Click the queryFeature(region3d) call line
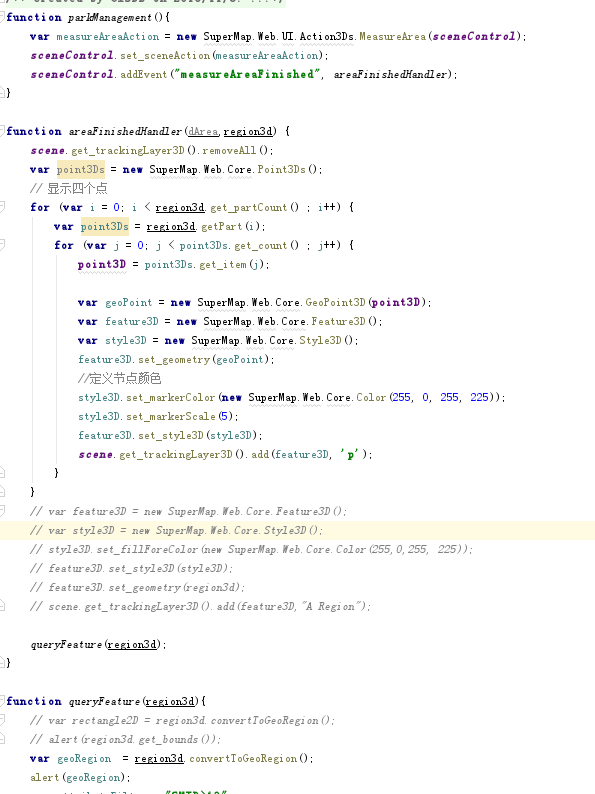 click(98, 644)
